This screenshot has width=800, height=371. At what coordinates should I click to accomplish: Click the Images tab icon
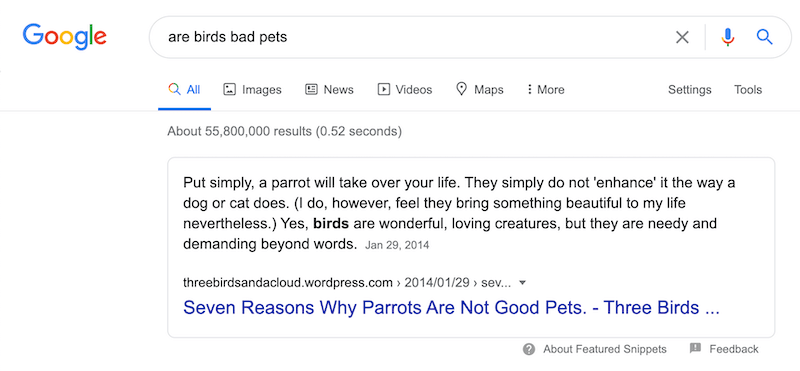coord(230,89)
